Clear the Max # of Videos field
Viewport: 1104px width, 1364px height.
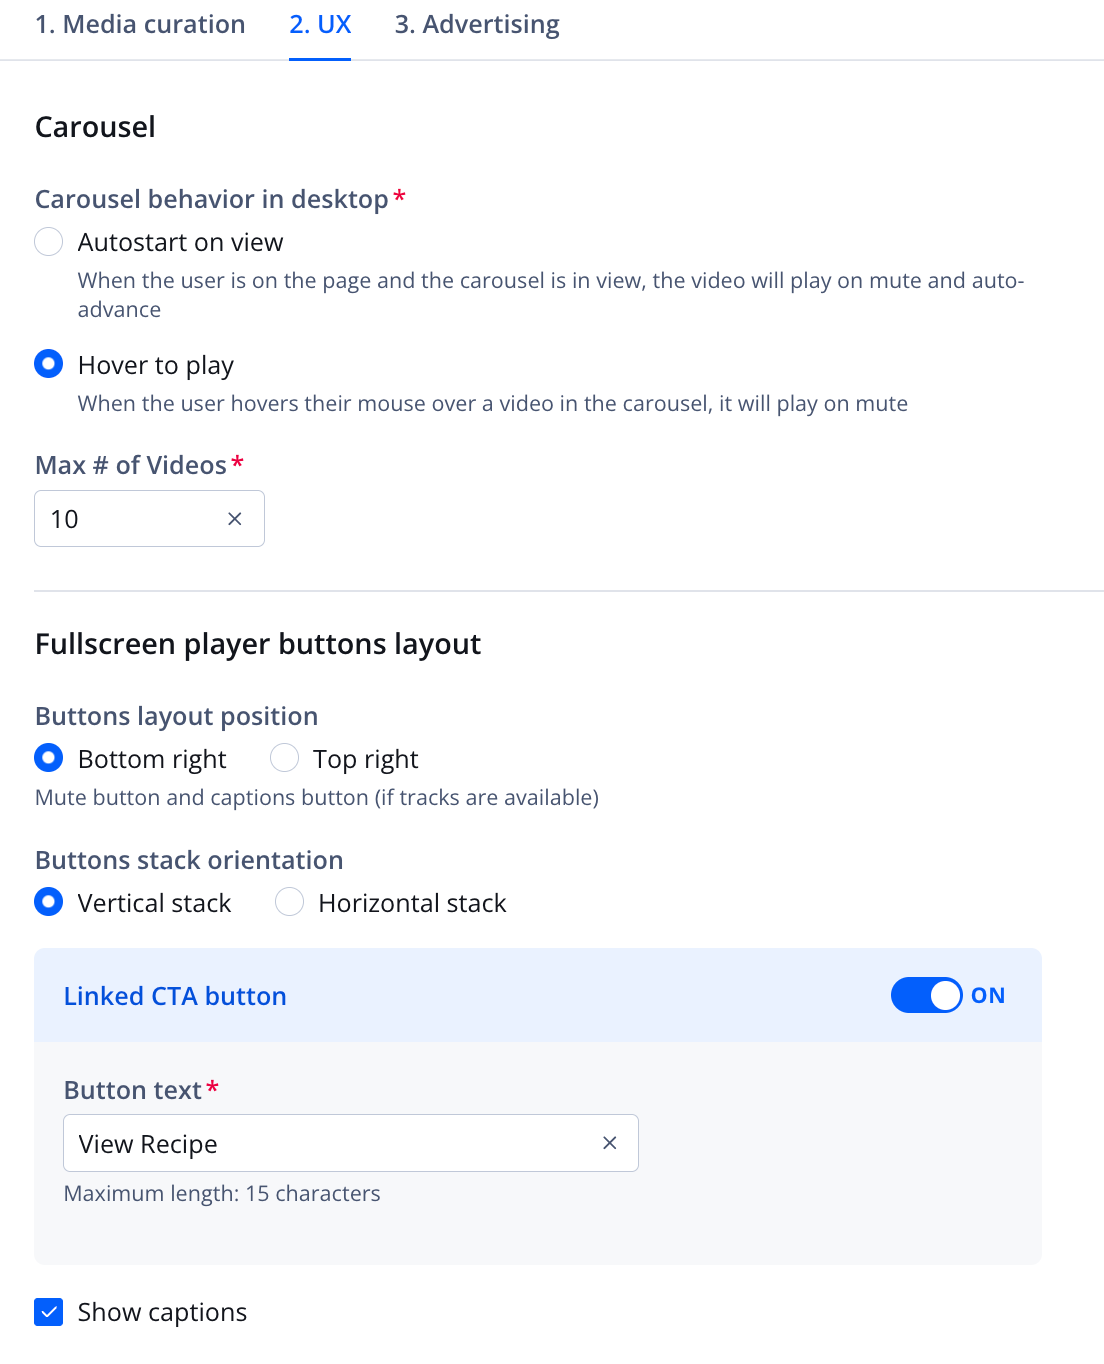tap(235, 518)
